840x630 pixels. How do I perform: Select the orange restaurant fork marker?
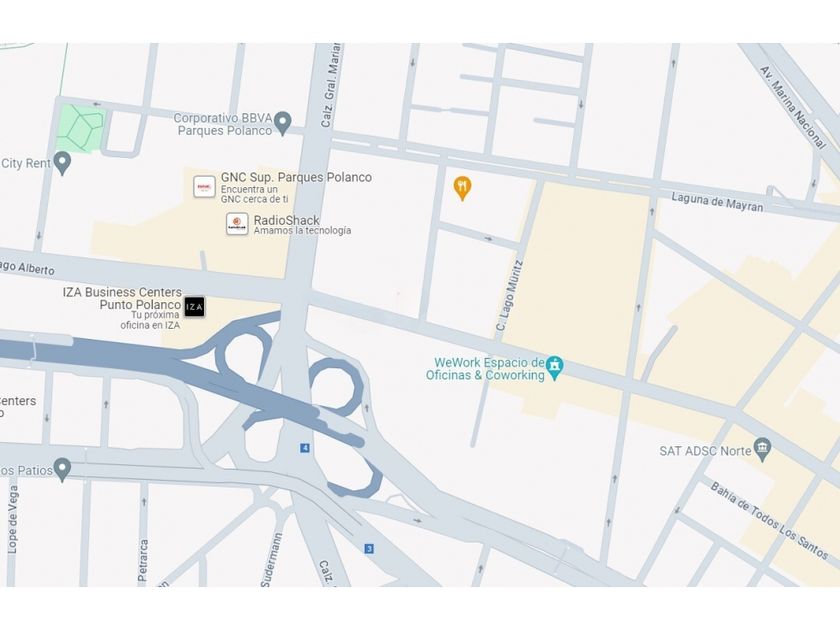[462, 188]
